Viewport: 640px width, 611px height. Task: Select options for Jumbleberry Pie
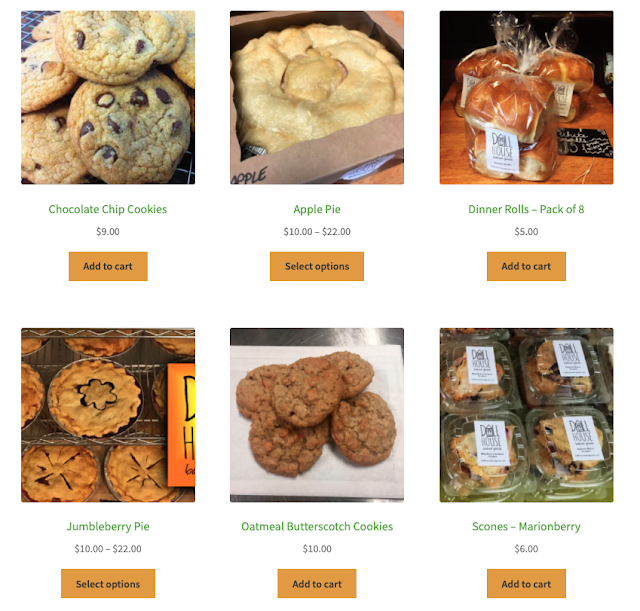pyautogui.click(x=108, y=584)
